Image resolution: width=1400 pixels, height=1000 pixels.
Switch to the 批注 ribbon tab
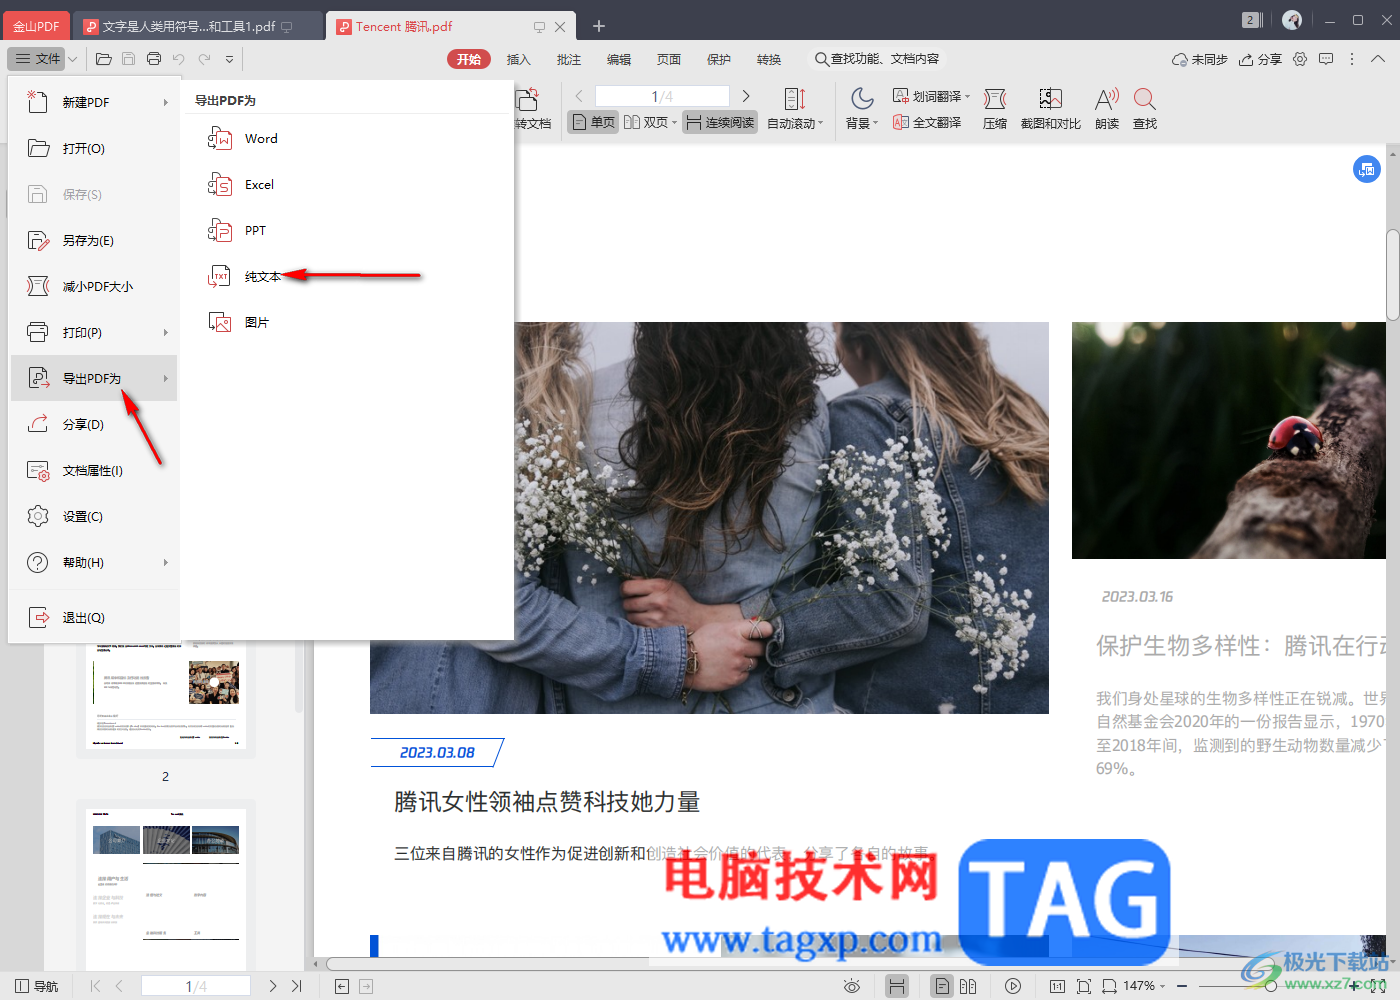pos(569,59)
